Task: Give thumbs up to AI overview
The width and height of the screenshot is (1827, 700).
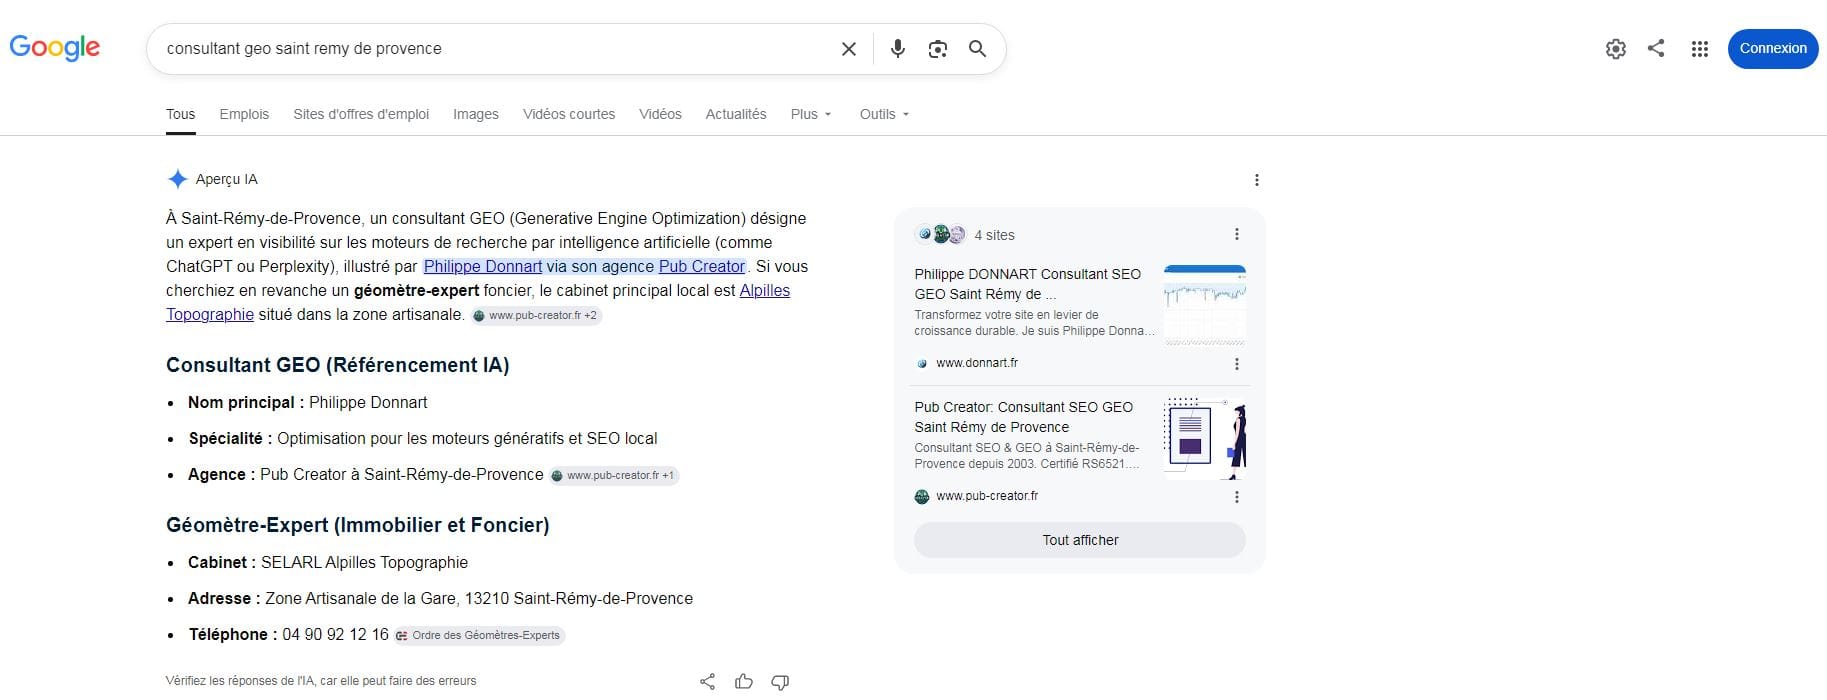Action: tap(744, 682)
